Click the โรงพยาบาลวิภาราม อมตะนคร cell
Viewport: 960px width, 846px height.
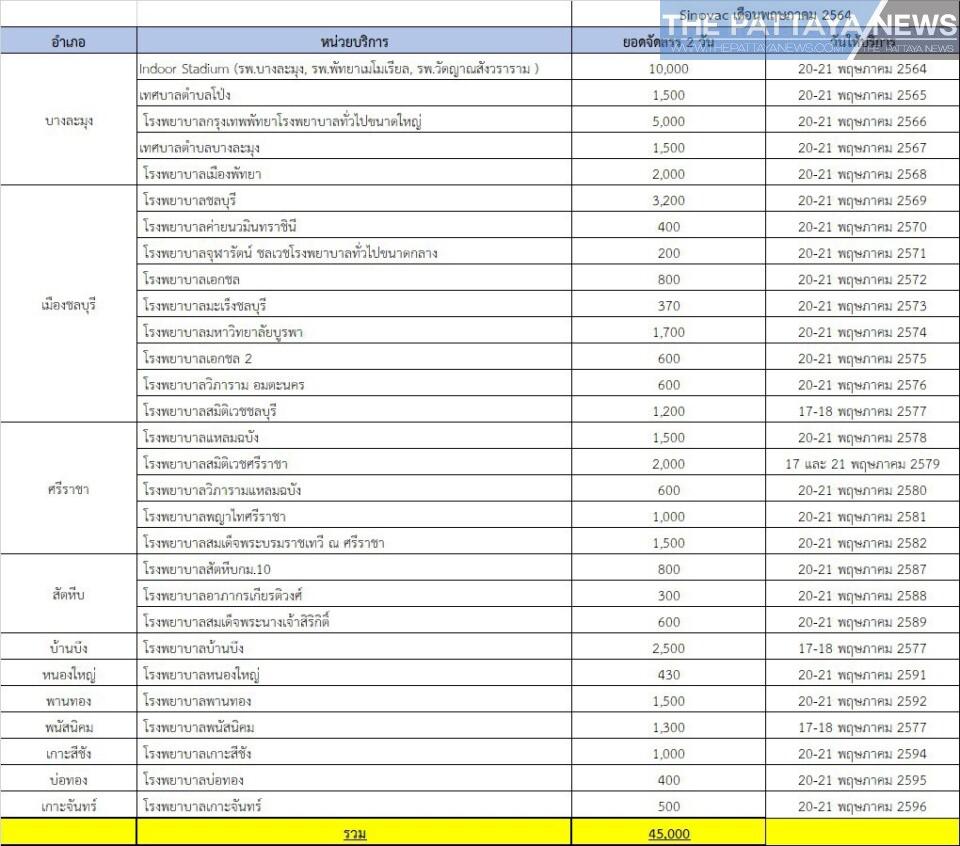[354, 384]
